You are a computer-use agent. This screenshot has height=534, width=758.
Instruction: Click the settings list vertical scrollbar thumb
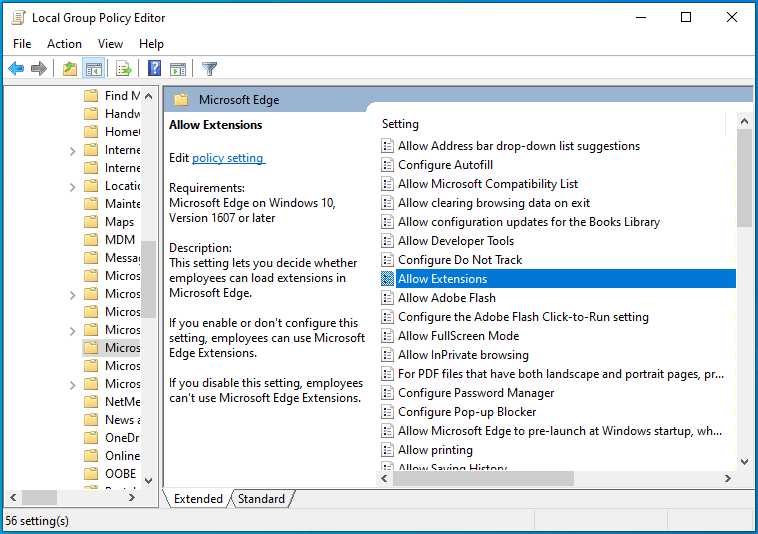(x=744, y=180)
